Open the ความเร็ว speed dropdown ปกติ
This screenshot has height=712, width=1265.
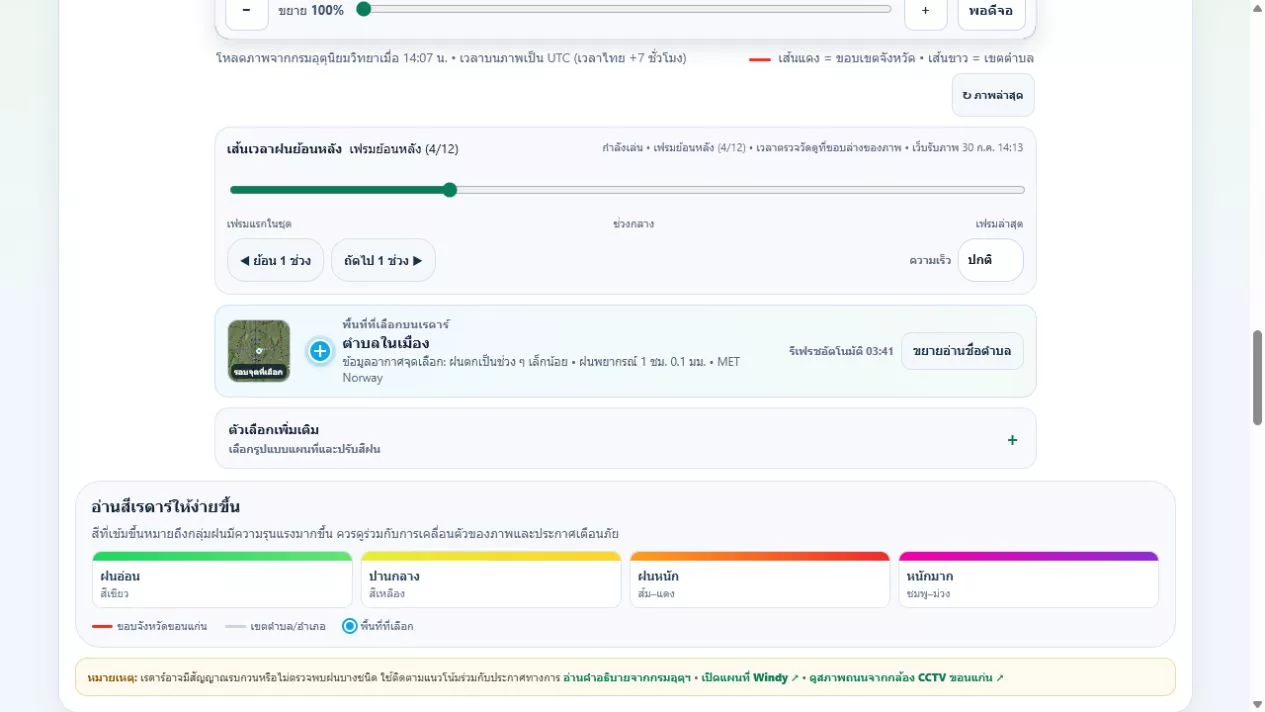990,260
